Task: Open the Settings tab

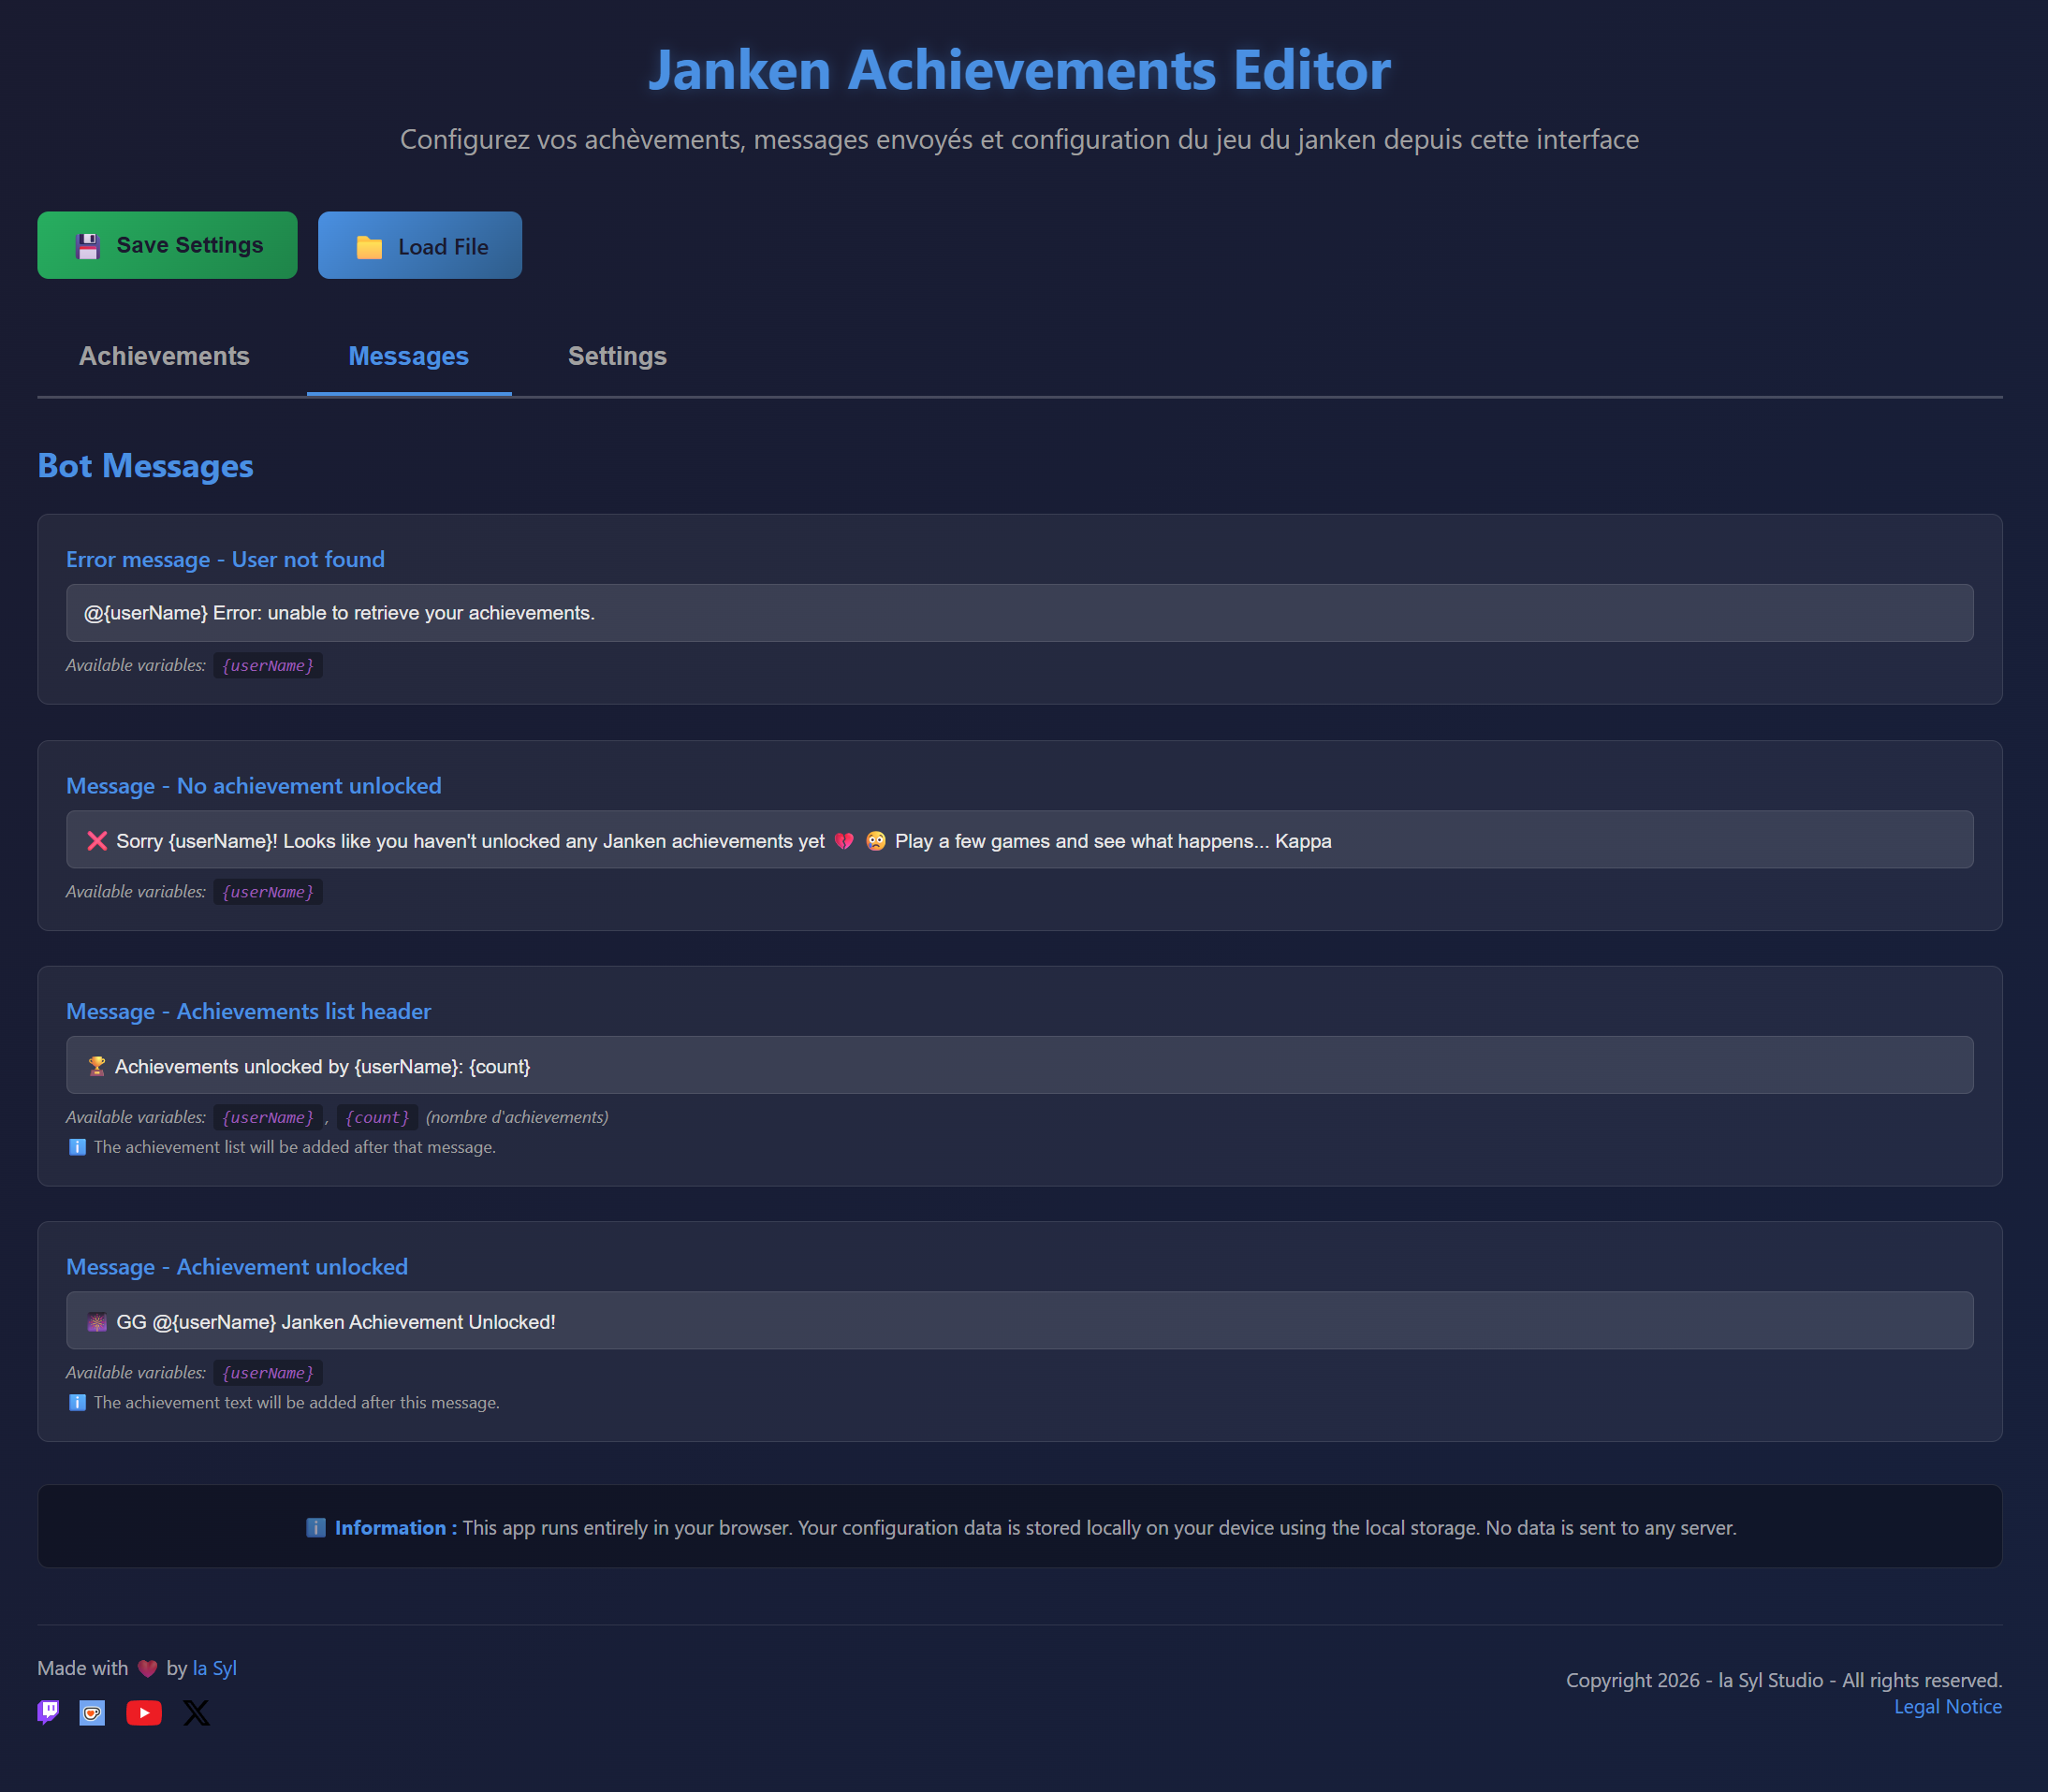Action: coord(617,356)
